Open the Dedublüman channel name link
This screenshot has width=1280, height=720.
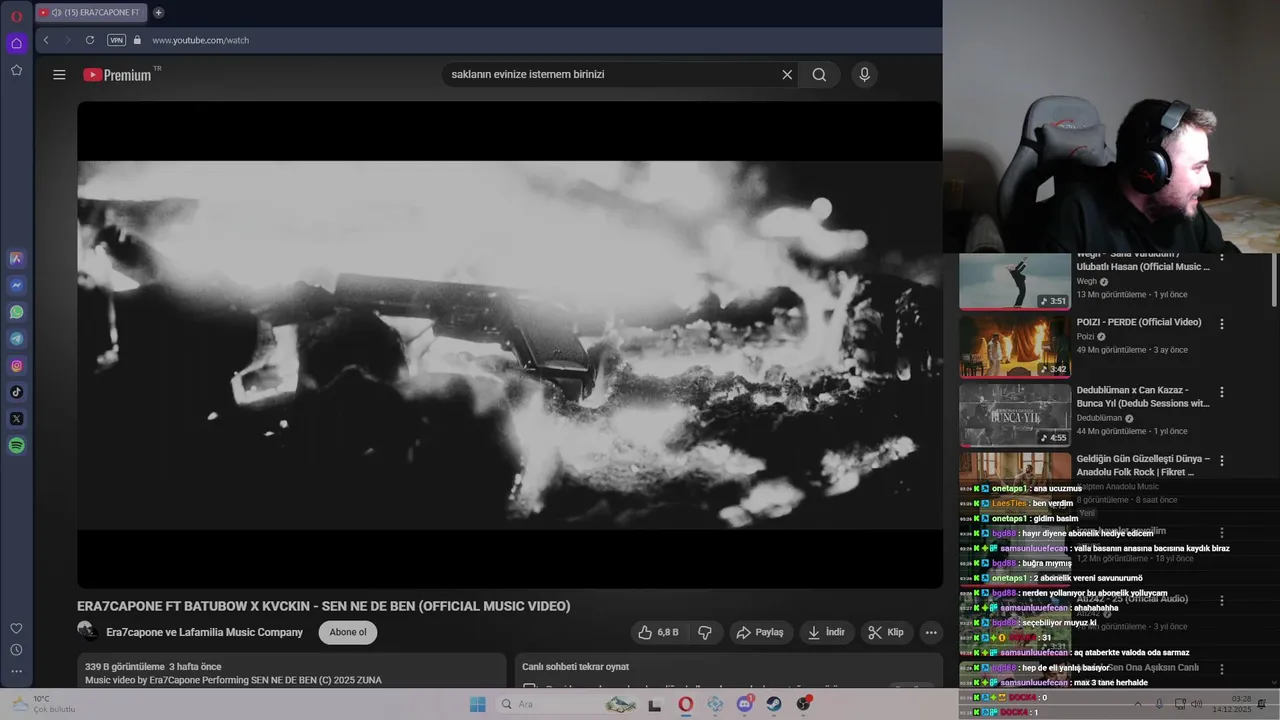1099,418
